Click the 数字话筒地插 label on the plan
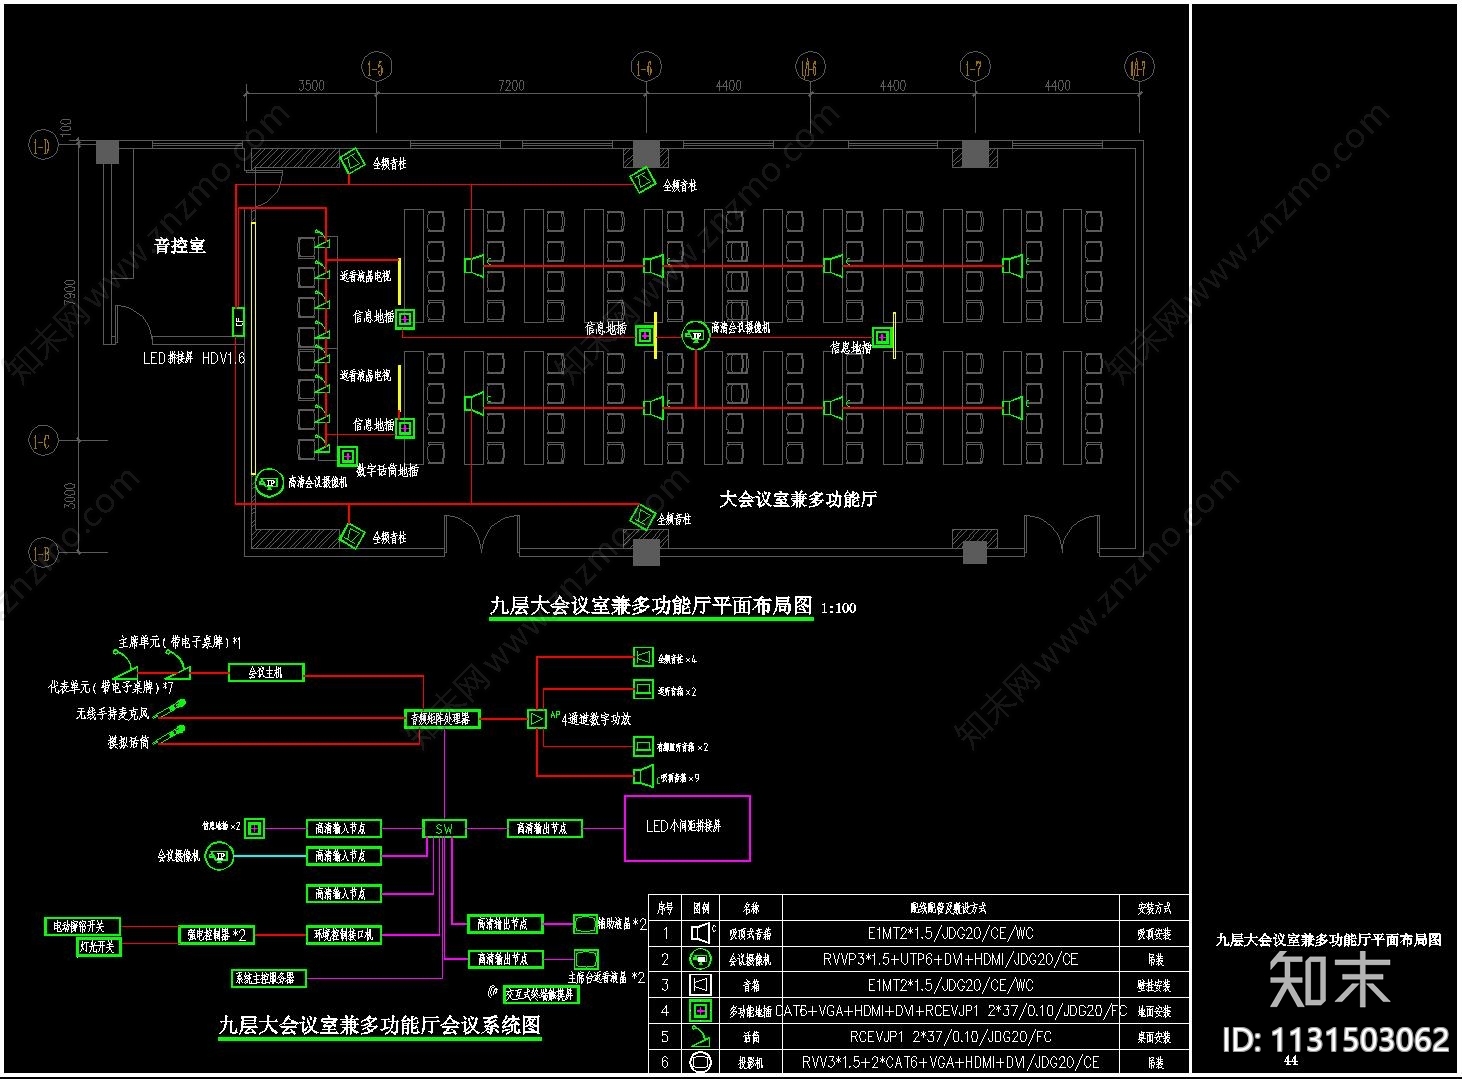This screenshot has width=1462, height=1079. 387,470
